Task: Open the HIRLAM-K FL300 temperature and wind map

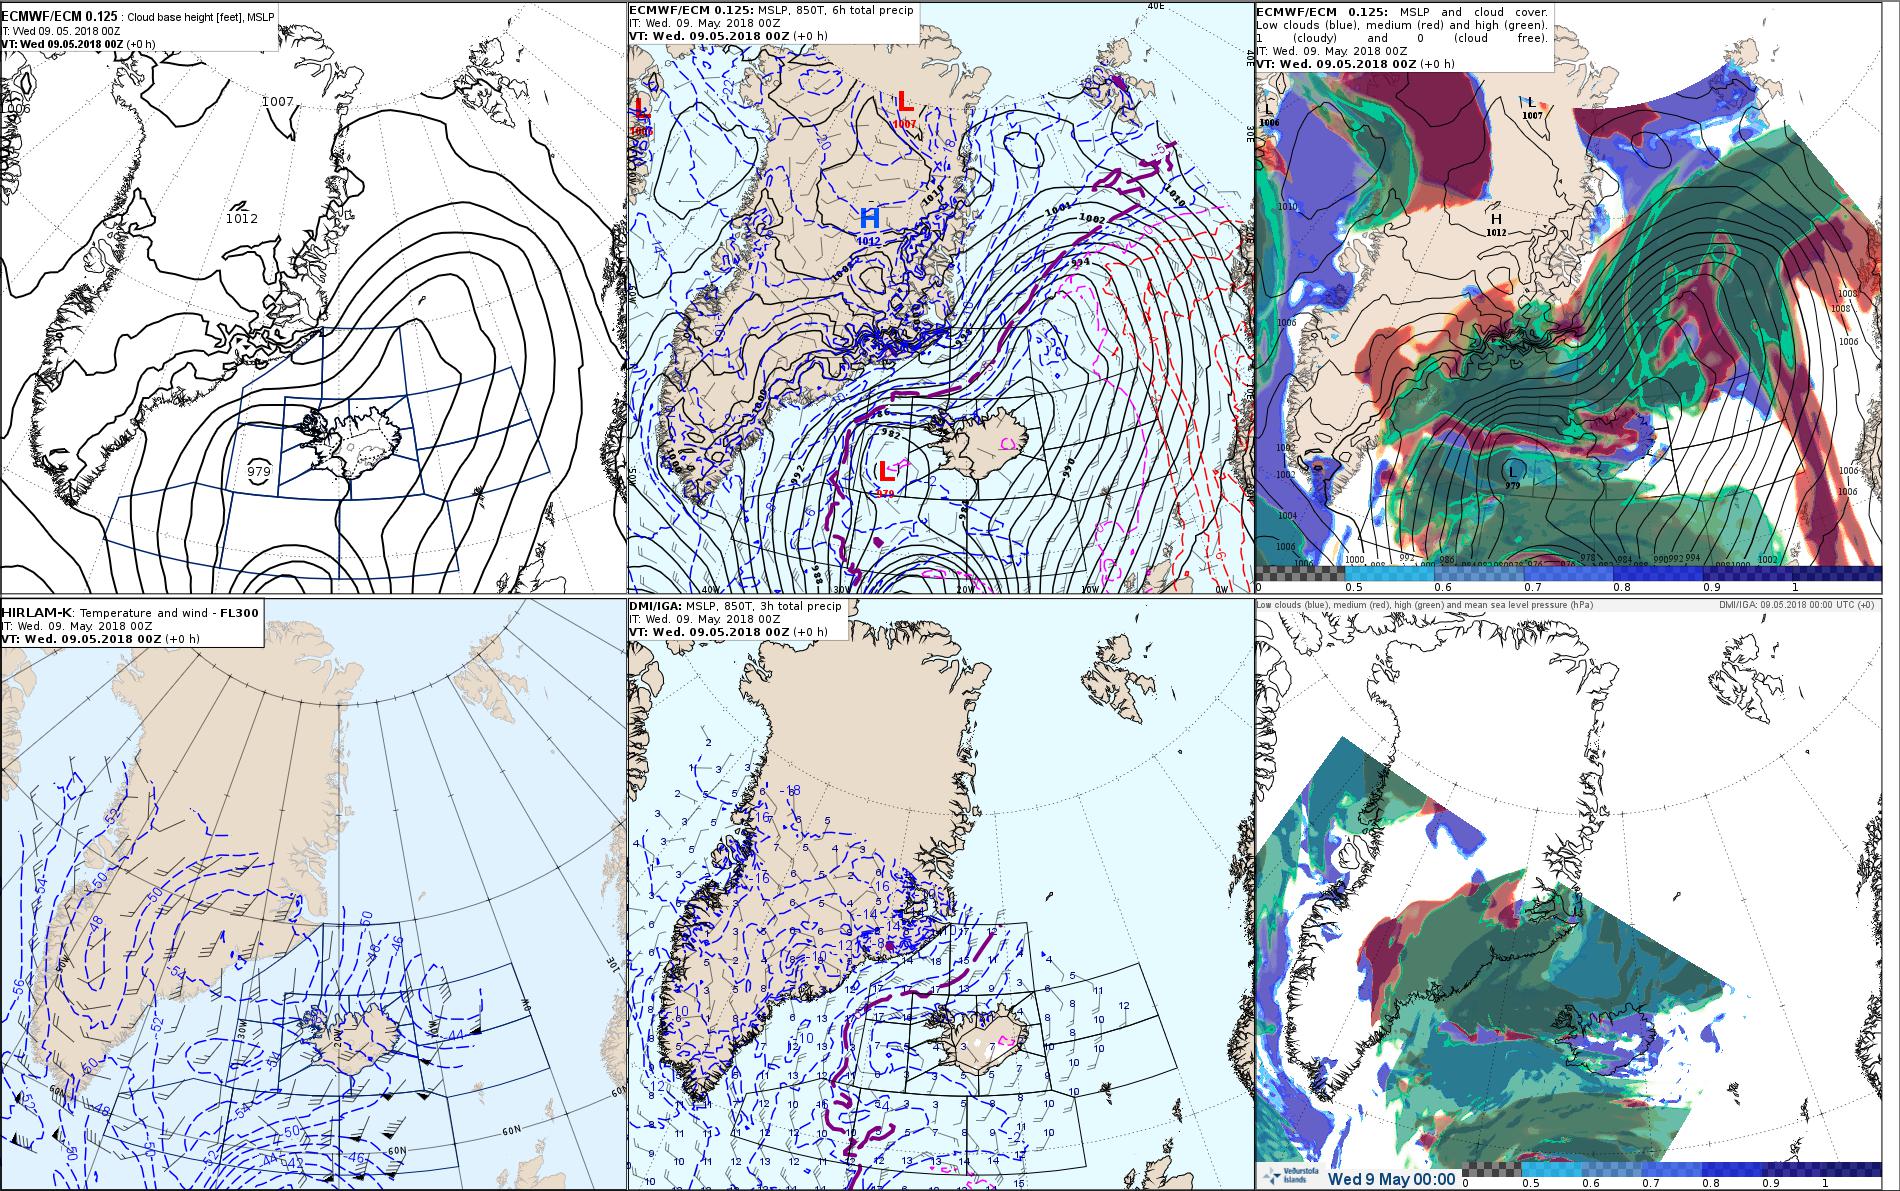Action: click(313, 894)
